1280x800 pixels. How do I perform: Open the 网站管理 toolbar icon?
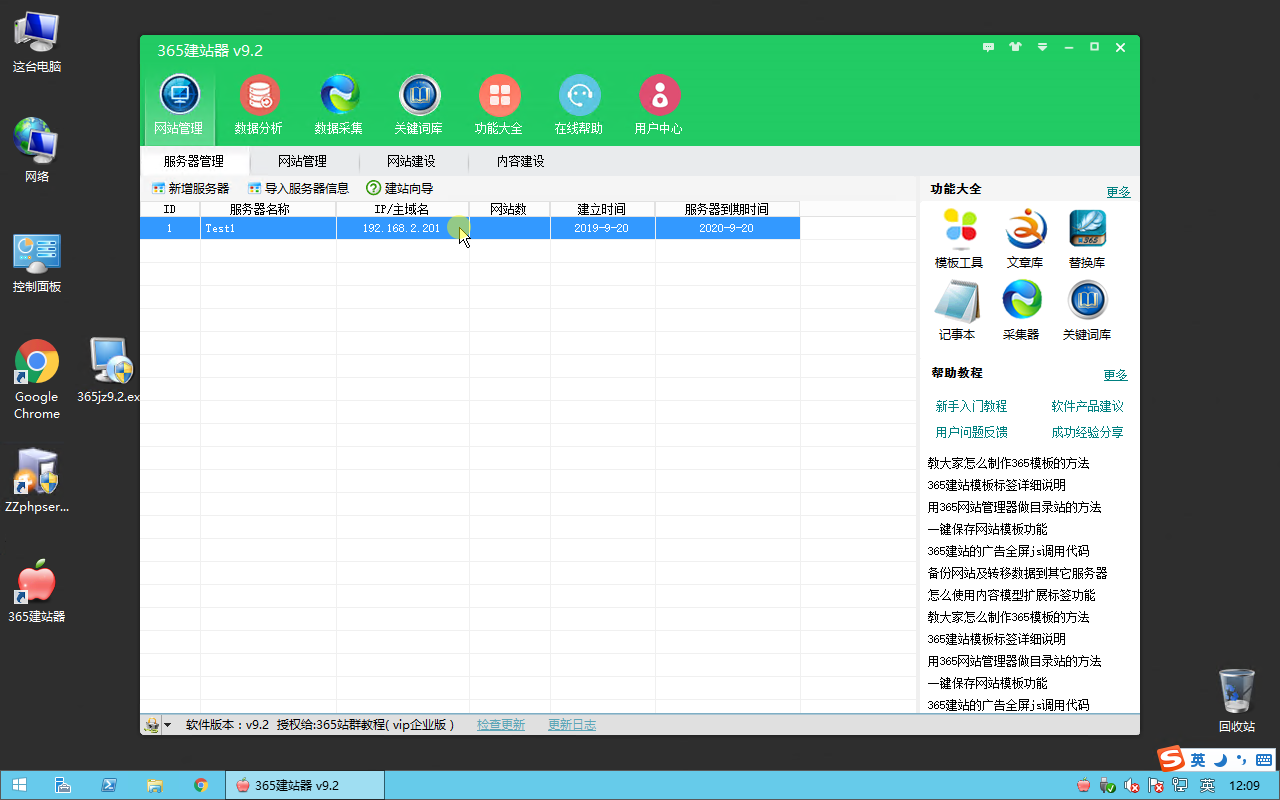tap(179, 106)
